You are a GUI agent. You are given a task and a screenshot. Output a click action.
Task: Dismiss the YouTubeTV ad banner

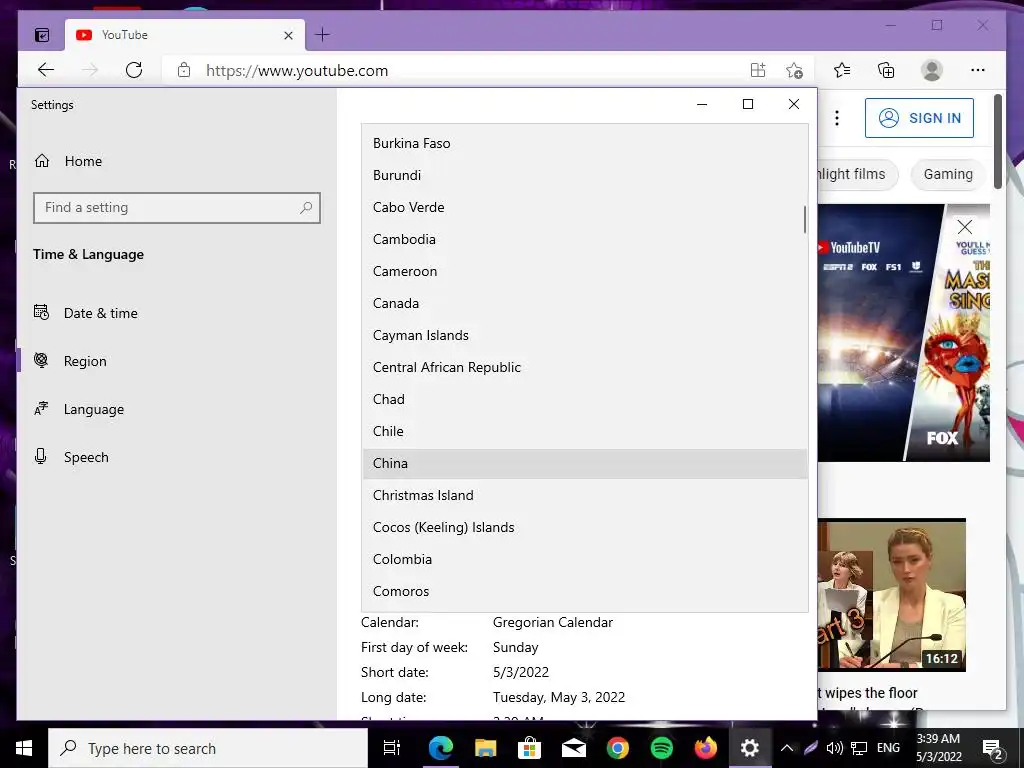click(x=965, y=227)
